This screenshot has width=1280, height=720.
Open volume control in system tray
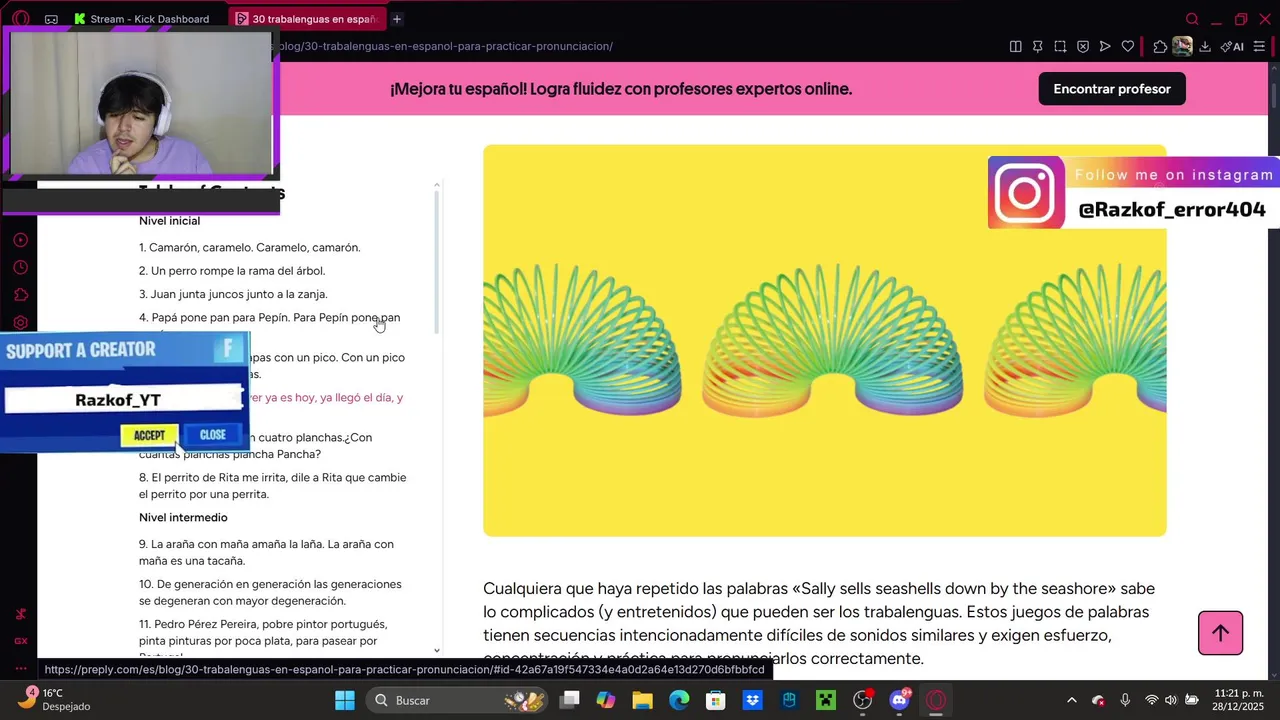1171,700
